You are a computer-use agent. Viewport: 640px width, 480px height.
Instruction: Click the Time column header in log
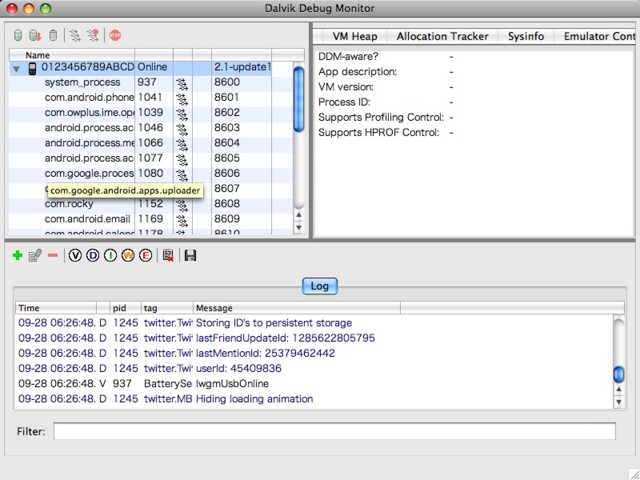pos(56,308)
